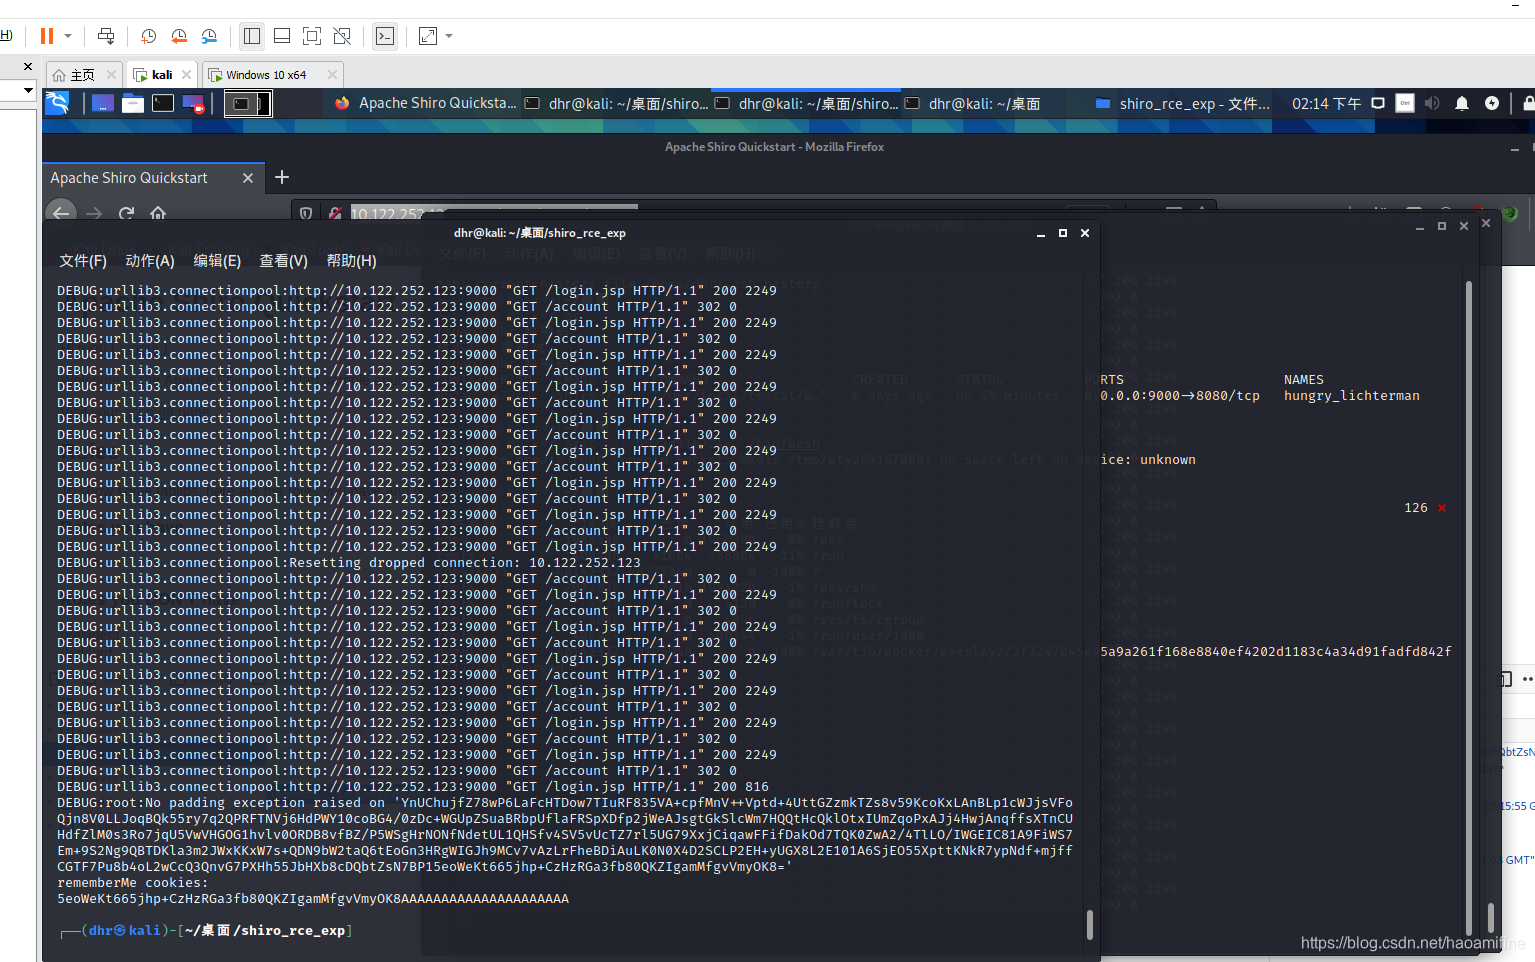Launch terminal emulator from Kali panel

pyautogui.click(x=163, y=103)
